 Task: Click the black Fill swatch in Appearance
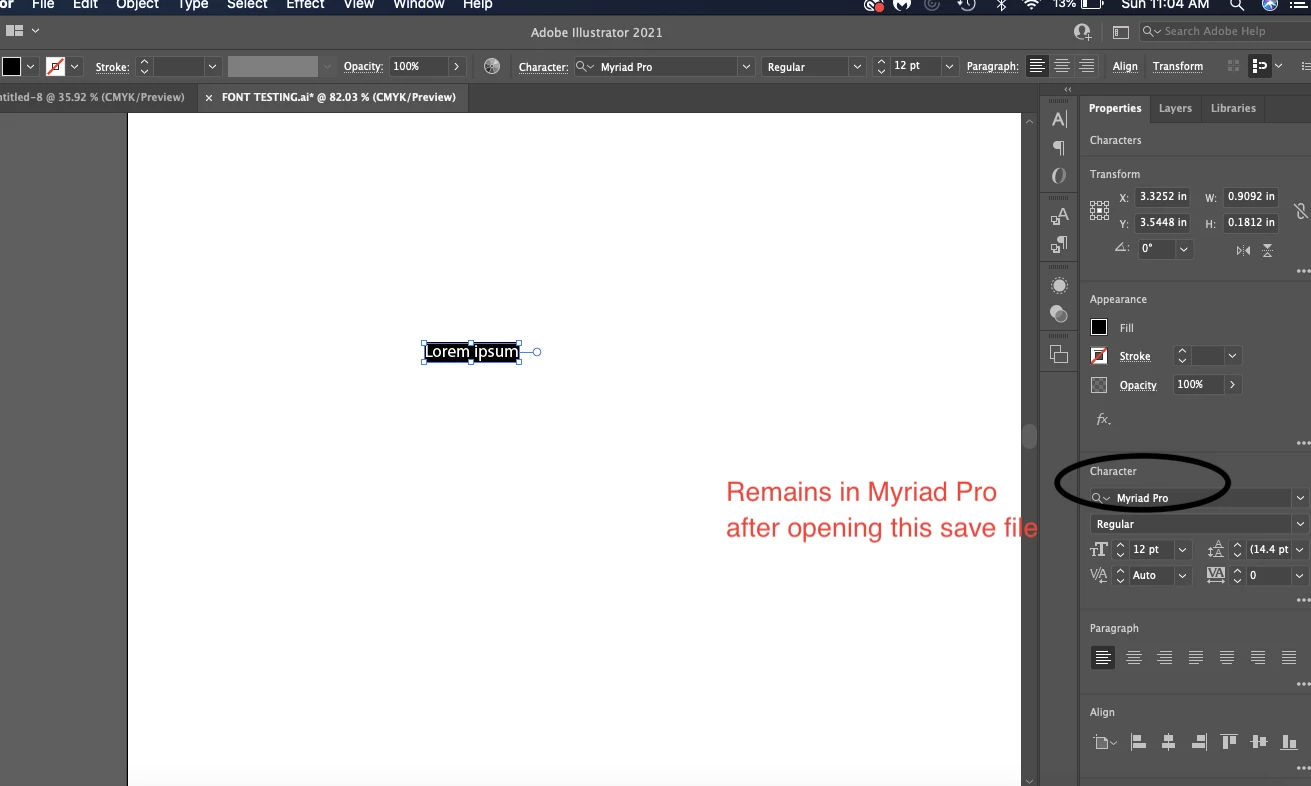tap(1099, 327)
